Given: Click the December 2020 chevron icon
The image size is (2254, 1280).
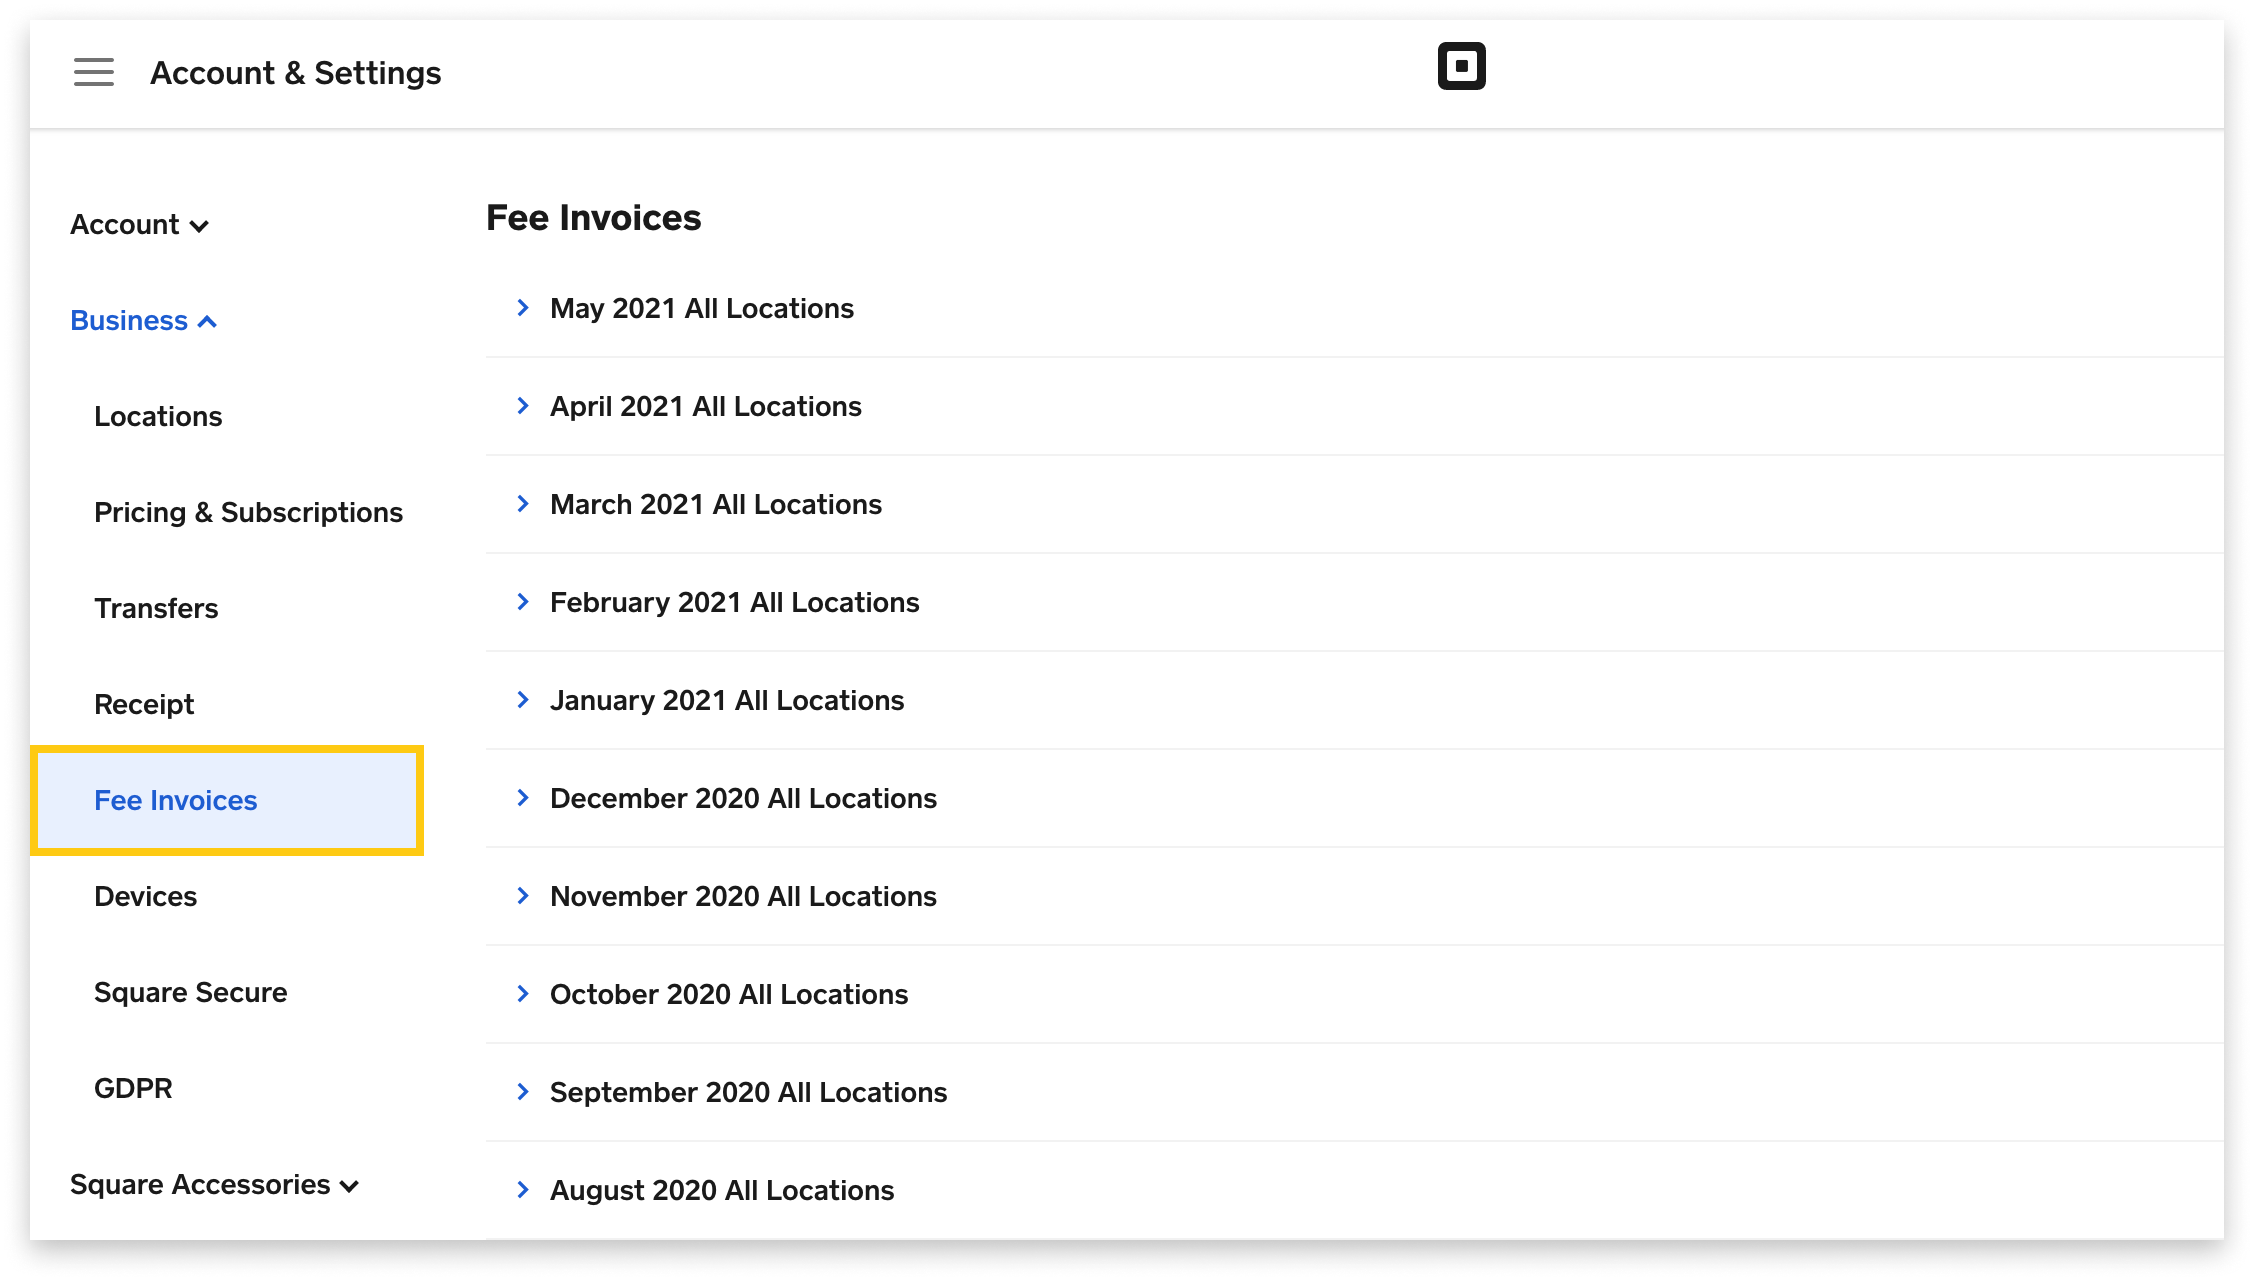Looking at the screenshot, I should click(522, 798).
